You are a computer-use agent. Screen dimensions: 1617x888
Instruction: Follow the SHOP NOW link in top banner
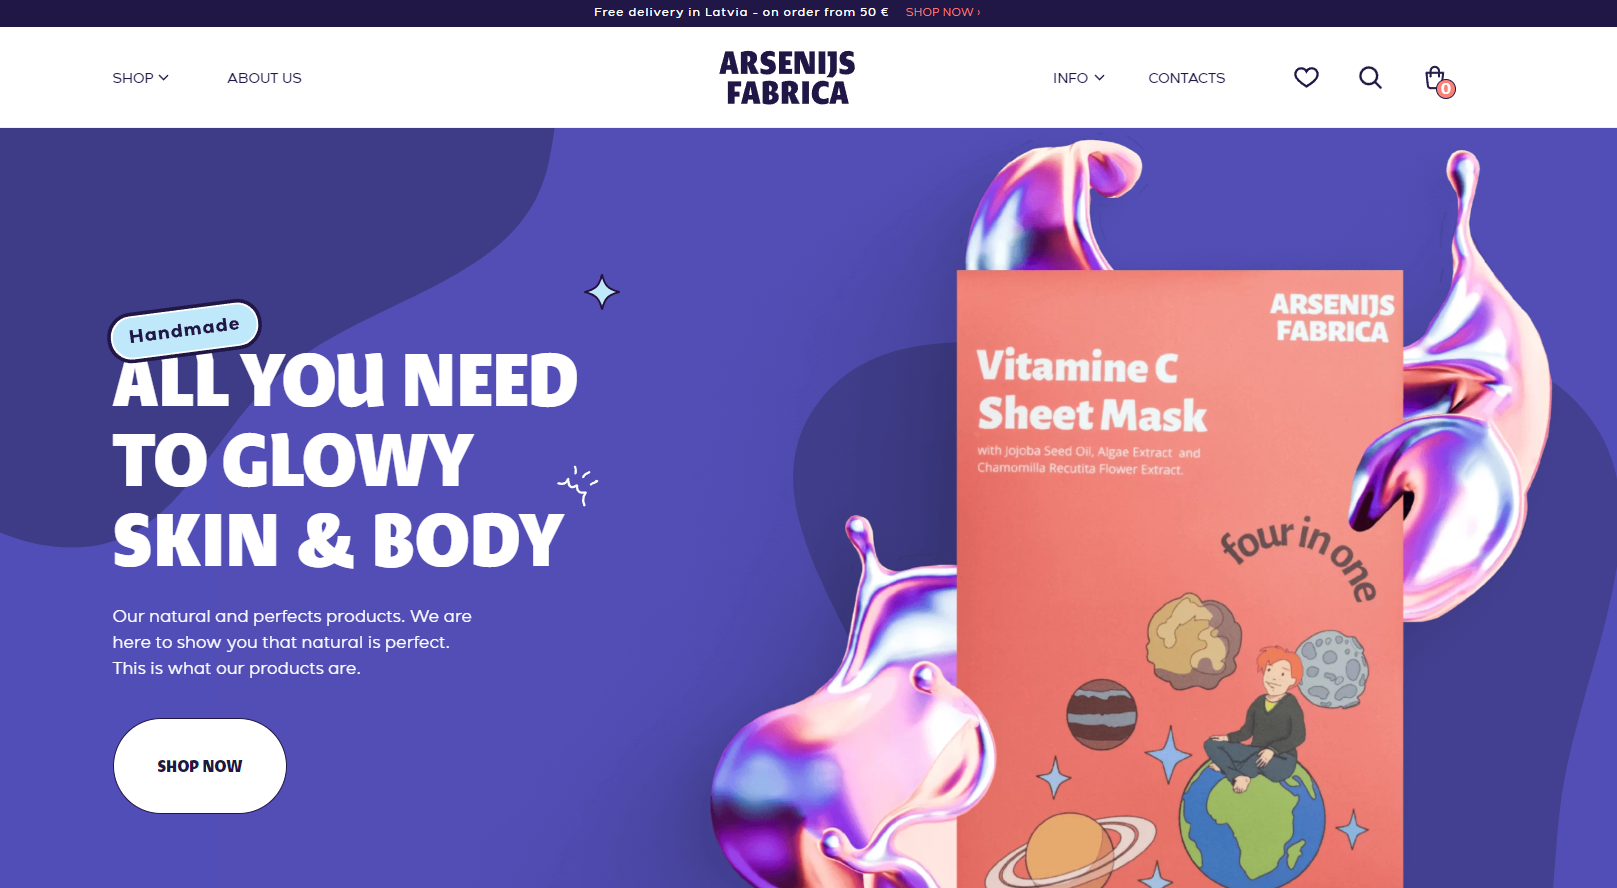(943, 12)
